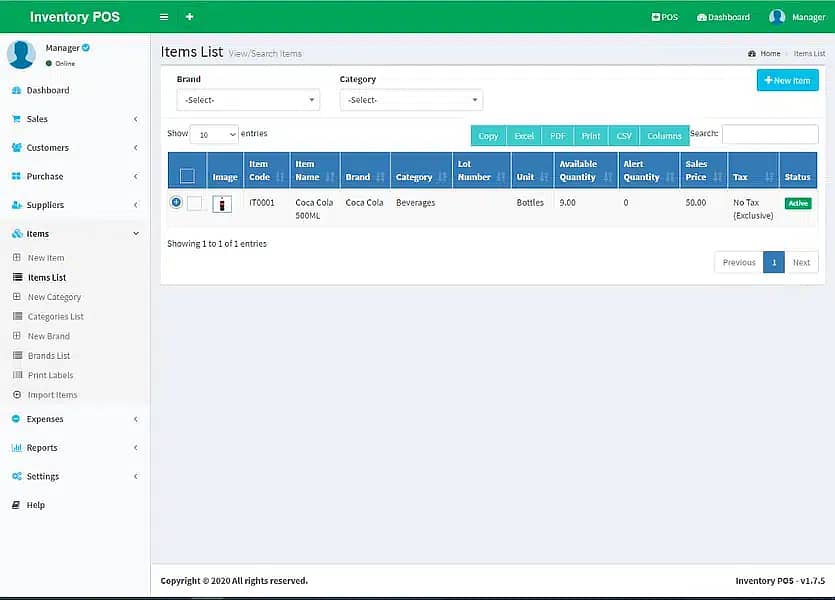Sort by Sales Price column
Image resolution: width=835 pixels, height=600 pixels.
(703, 170)
